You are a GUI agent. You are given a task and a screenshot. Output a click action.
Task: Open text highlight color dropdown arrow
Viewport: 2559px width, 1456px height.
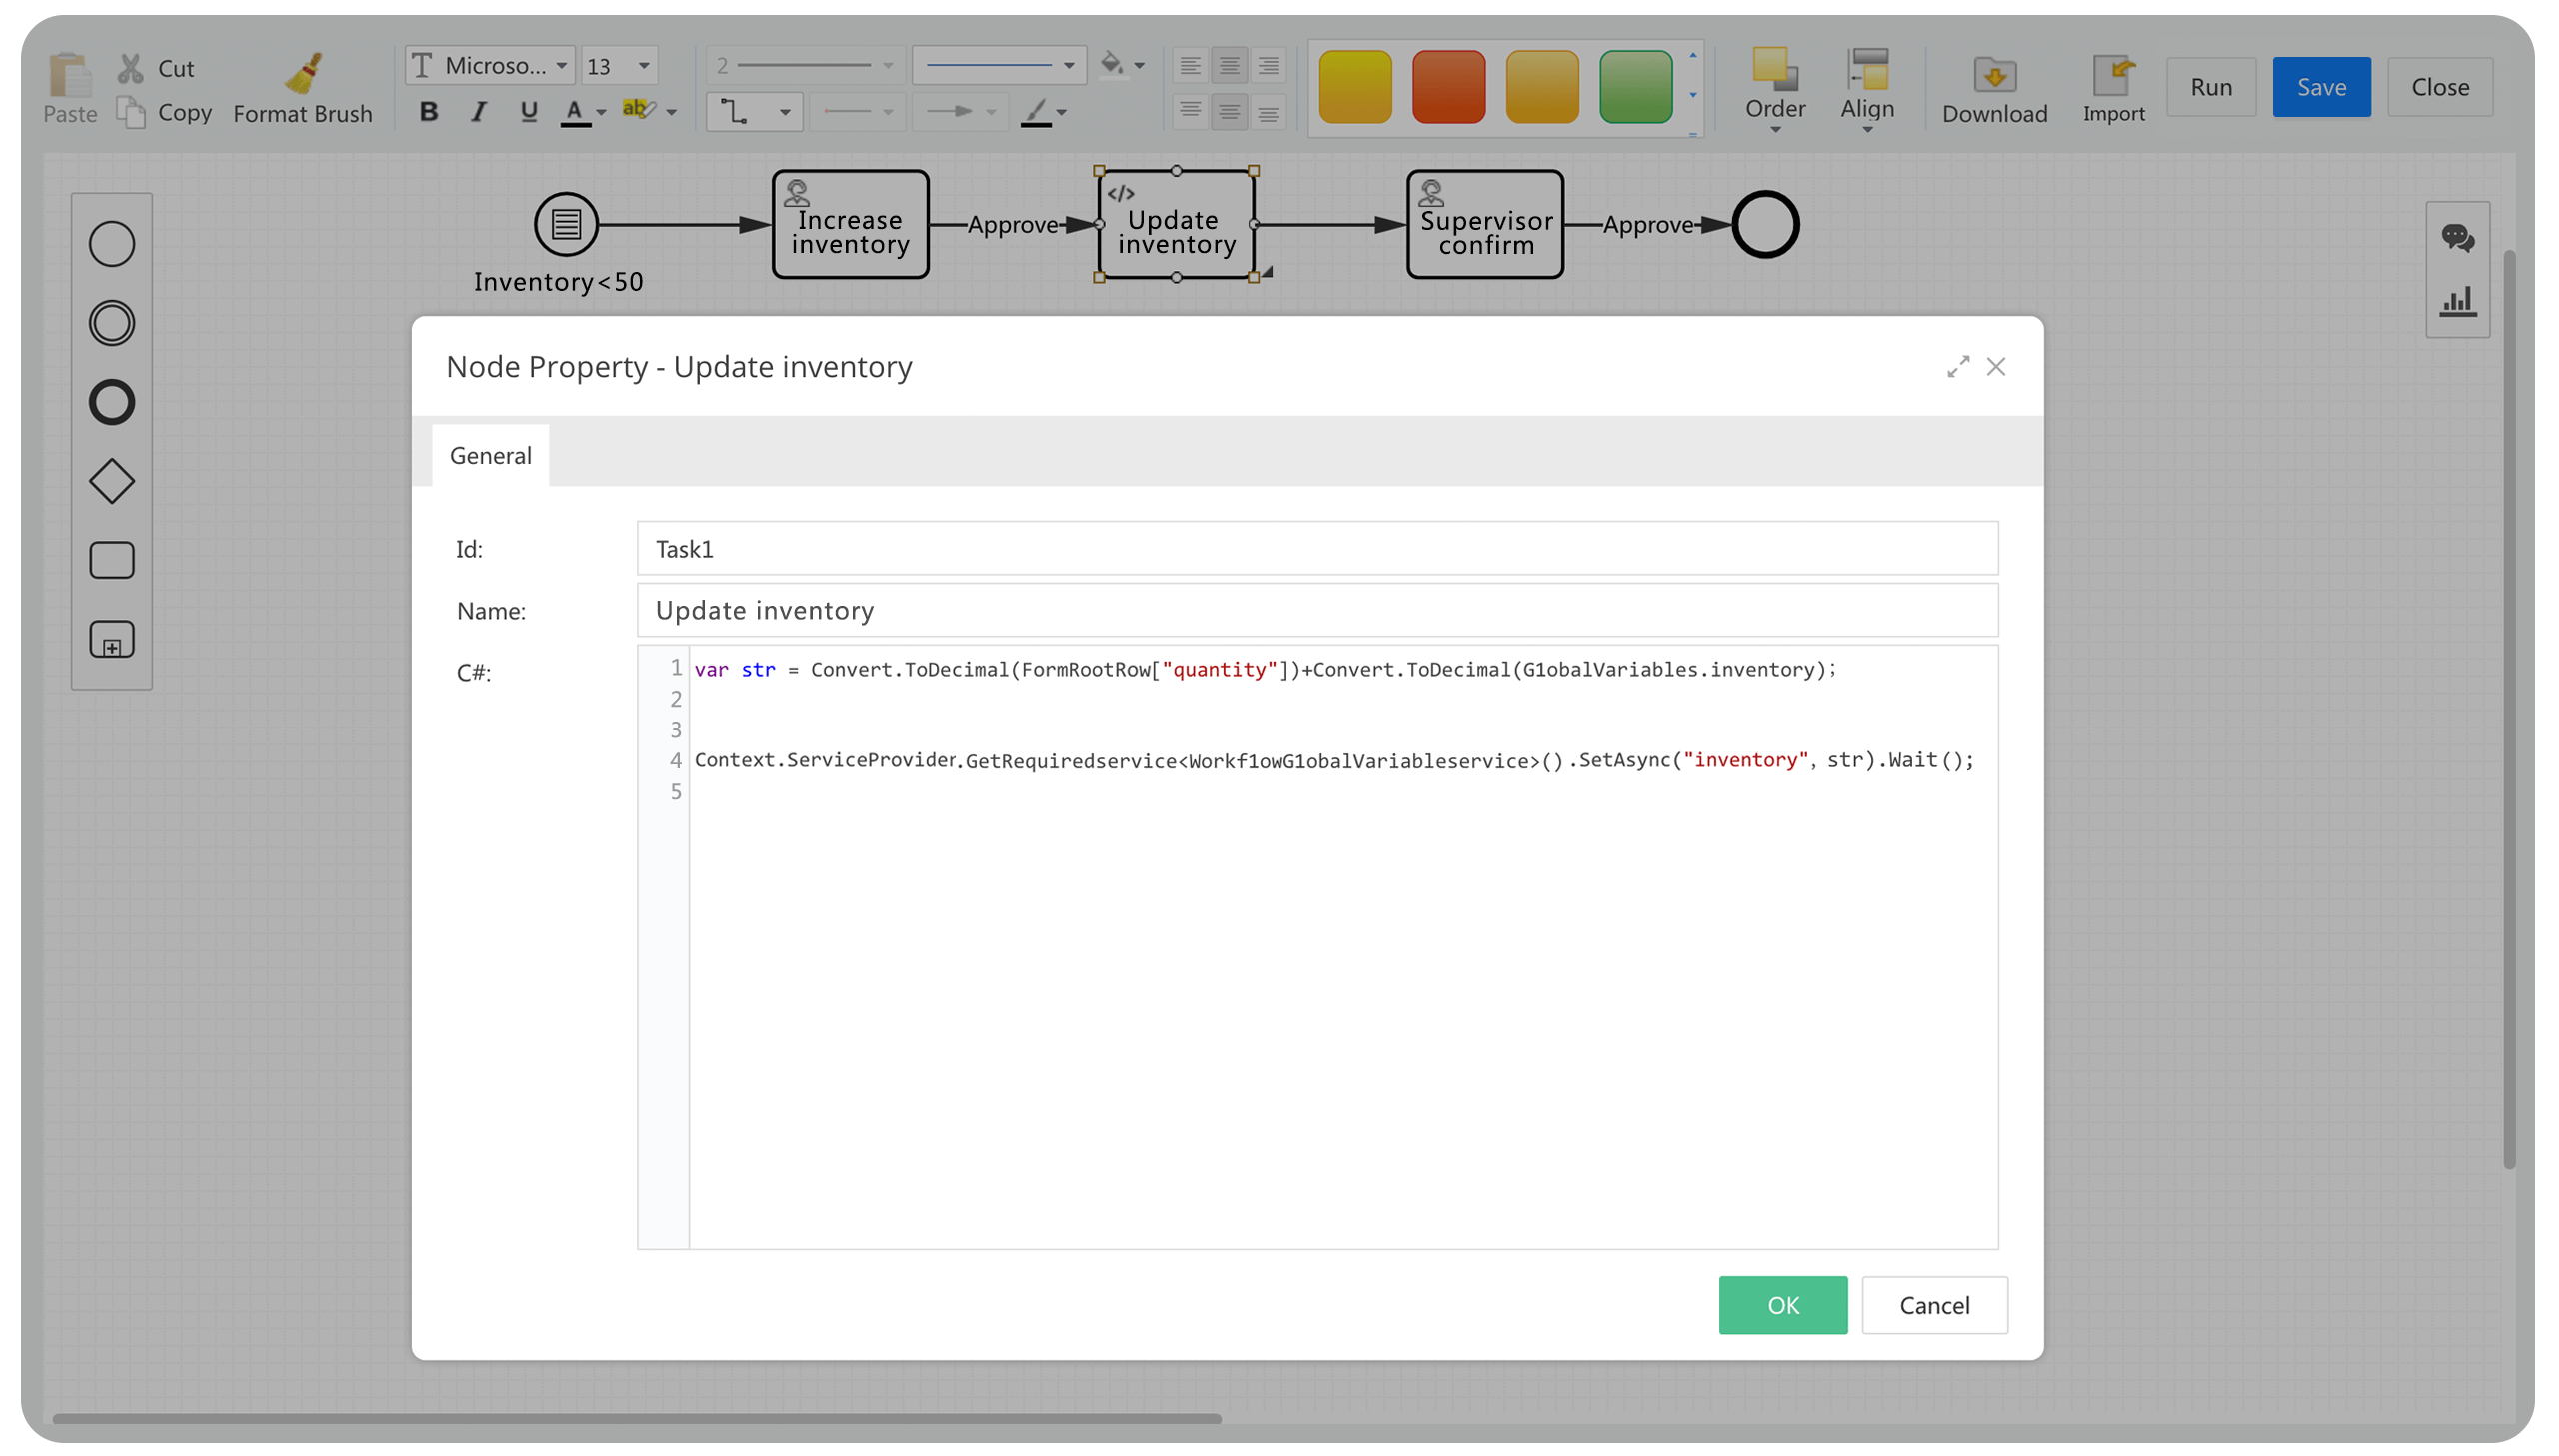[x=671, y=113]
